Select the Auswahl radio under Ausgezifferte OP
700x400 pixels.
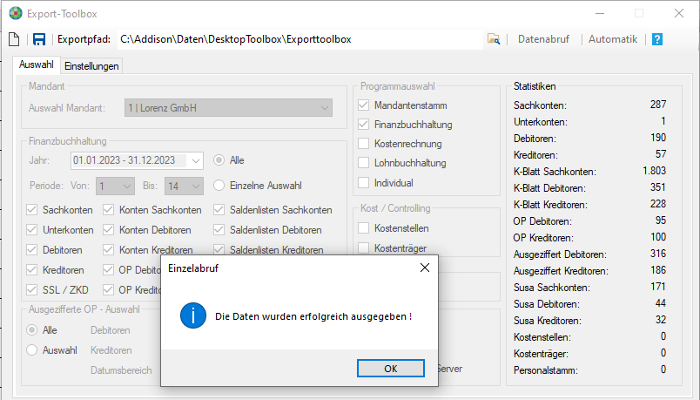tap(32, 350)
